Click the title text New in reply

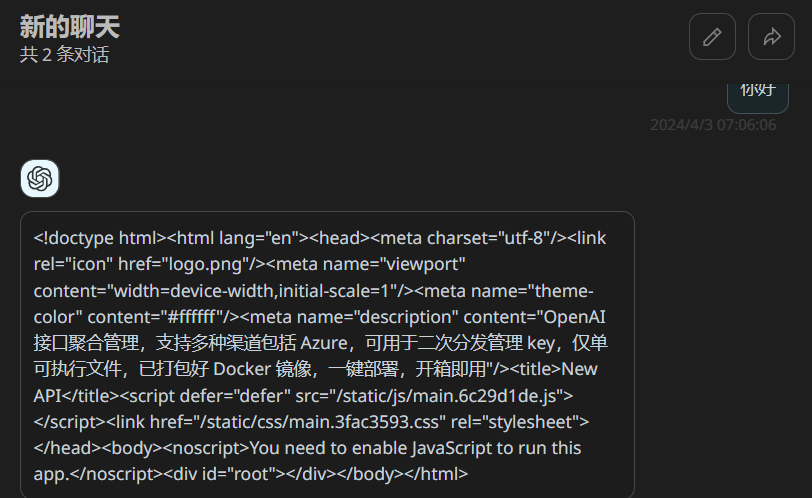[579, 369]
